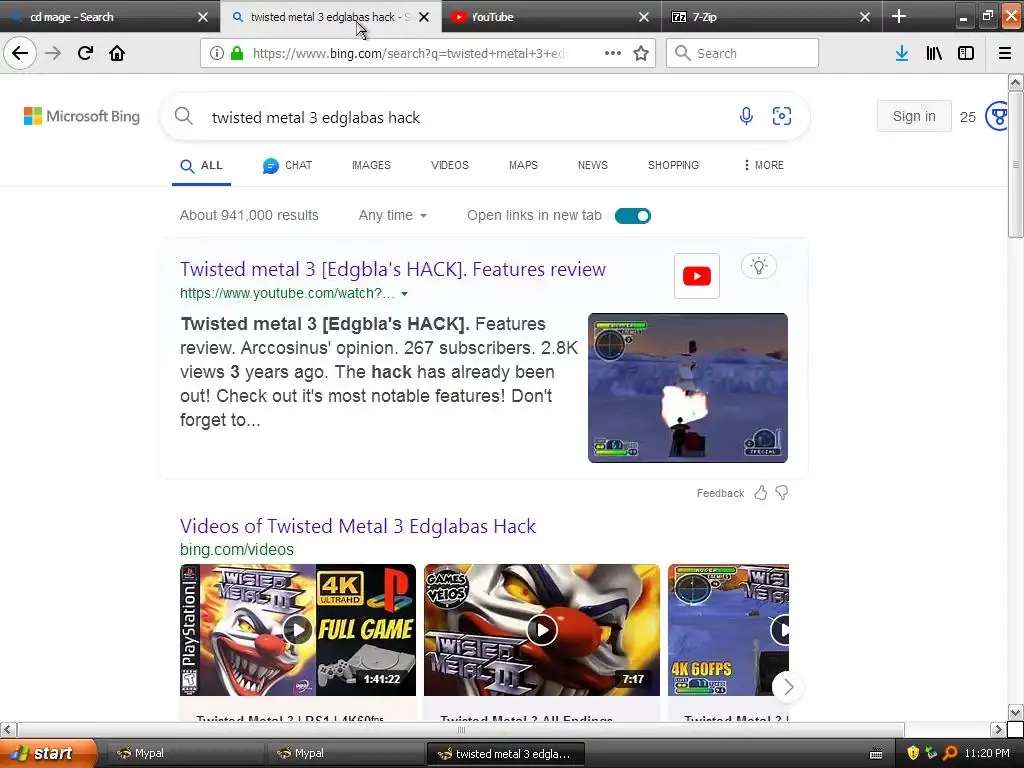The width and height of the screenshot is (1024, 768).
Task: Open Twisted metal 3 Edgbla's HACK result
Action: 392,269
